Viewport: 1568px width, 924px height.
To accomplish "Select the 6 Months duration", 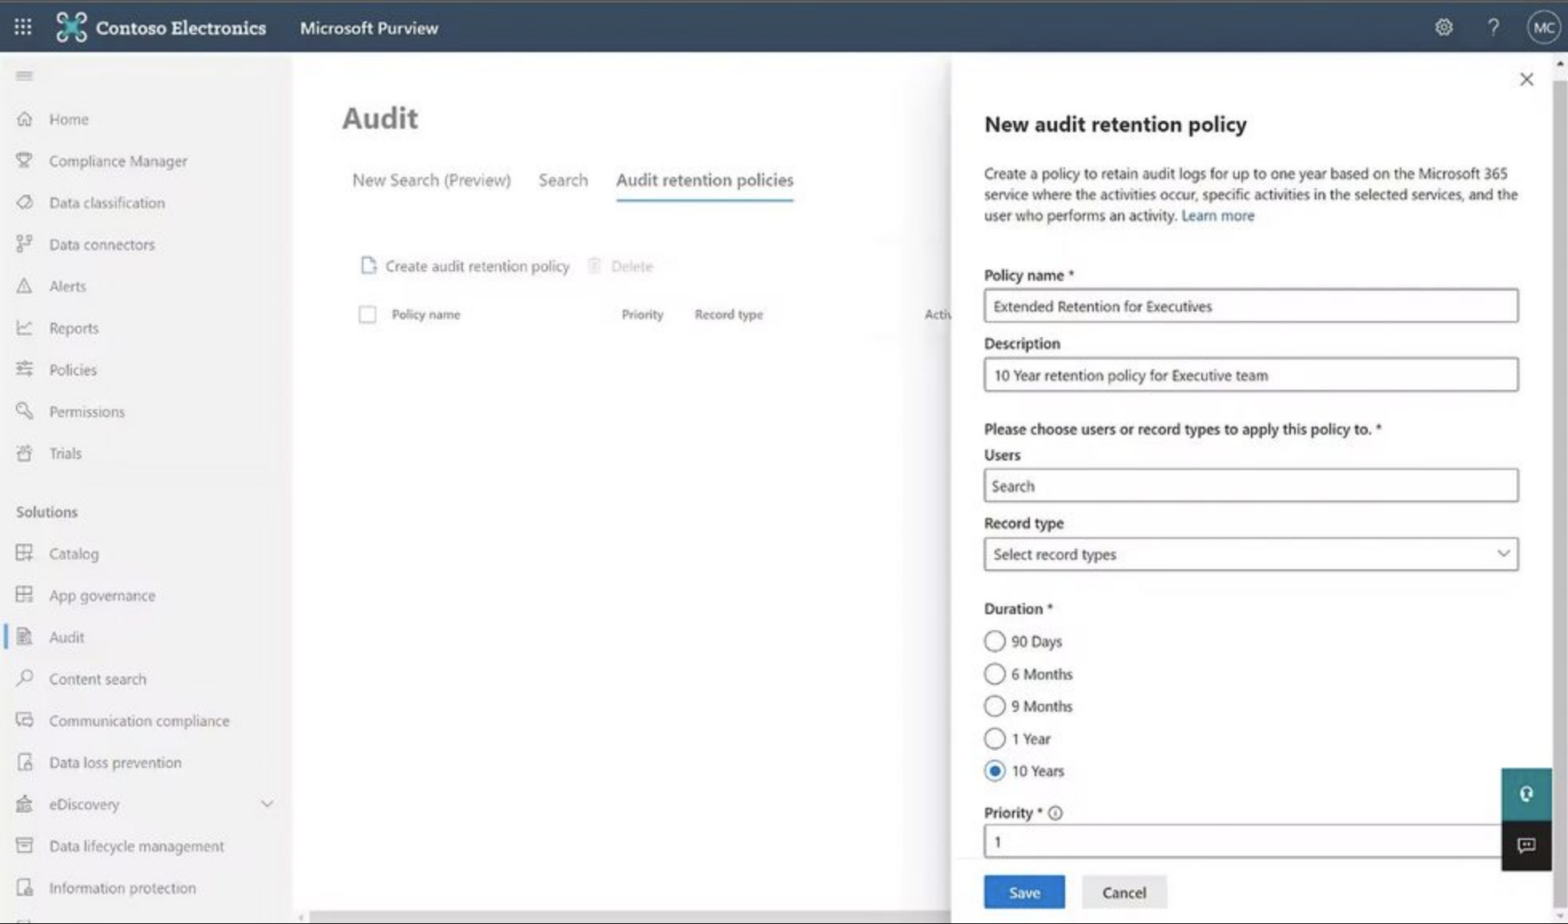I will click(x=994, y=674).
